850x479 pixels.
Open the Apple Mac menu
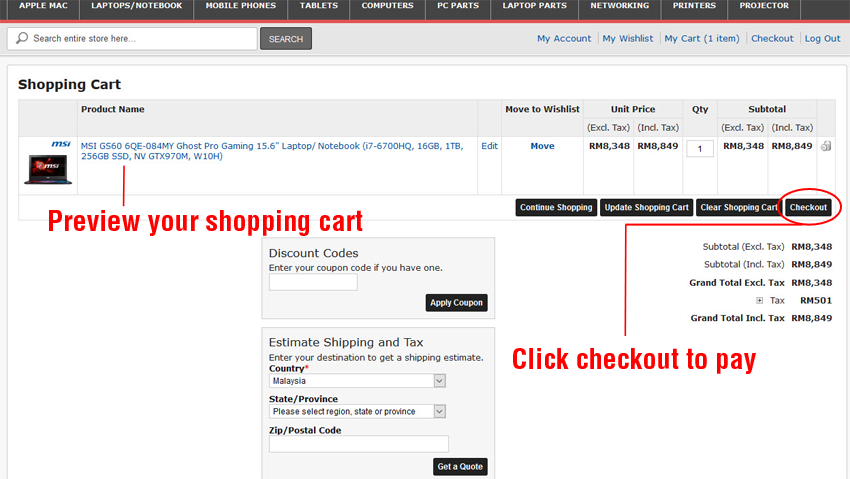click(43, 6)
